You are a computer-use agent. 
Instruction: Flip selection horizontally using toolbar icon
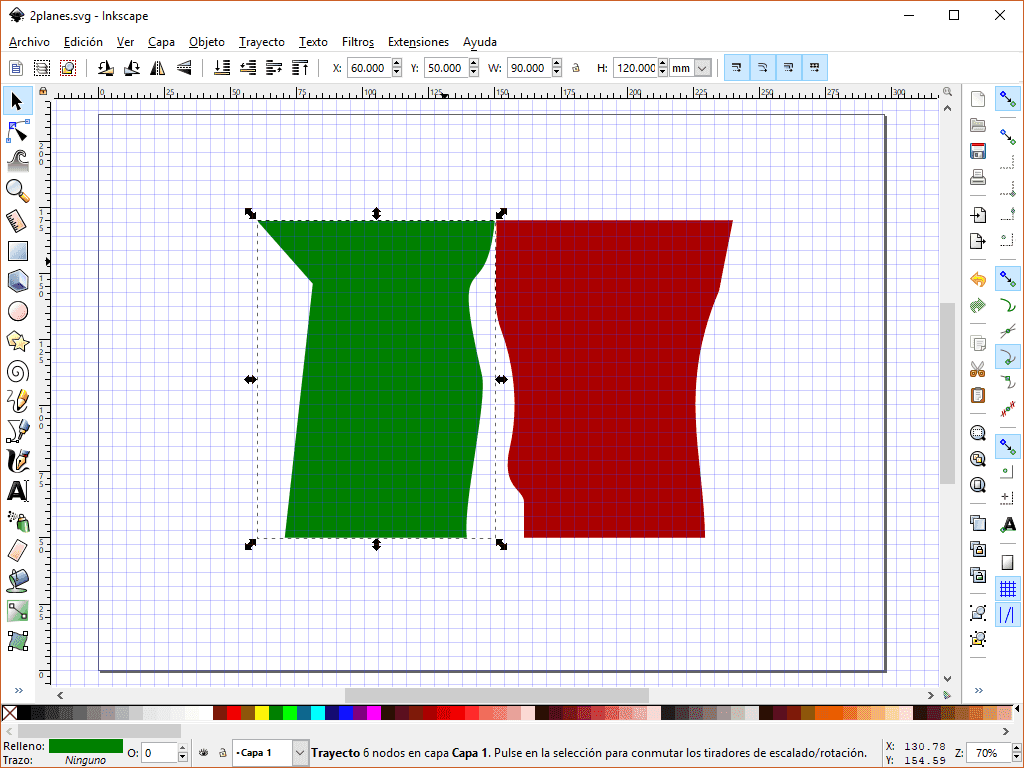(158, 68)
